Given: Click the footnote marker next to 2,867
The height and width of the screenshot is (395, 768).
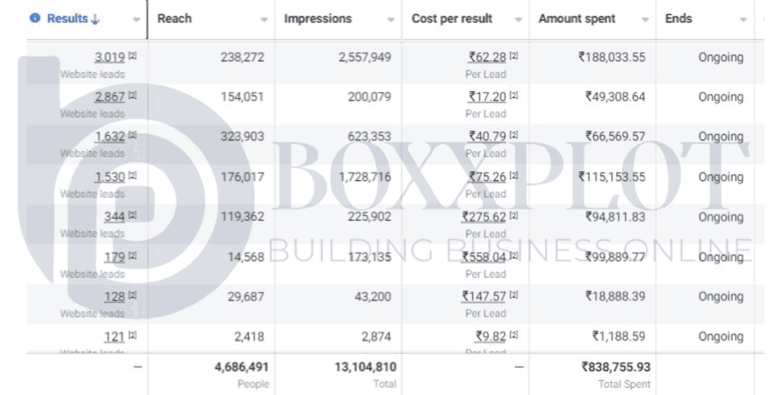Looking at the screenshot, I should [x=132, y=96].
